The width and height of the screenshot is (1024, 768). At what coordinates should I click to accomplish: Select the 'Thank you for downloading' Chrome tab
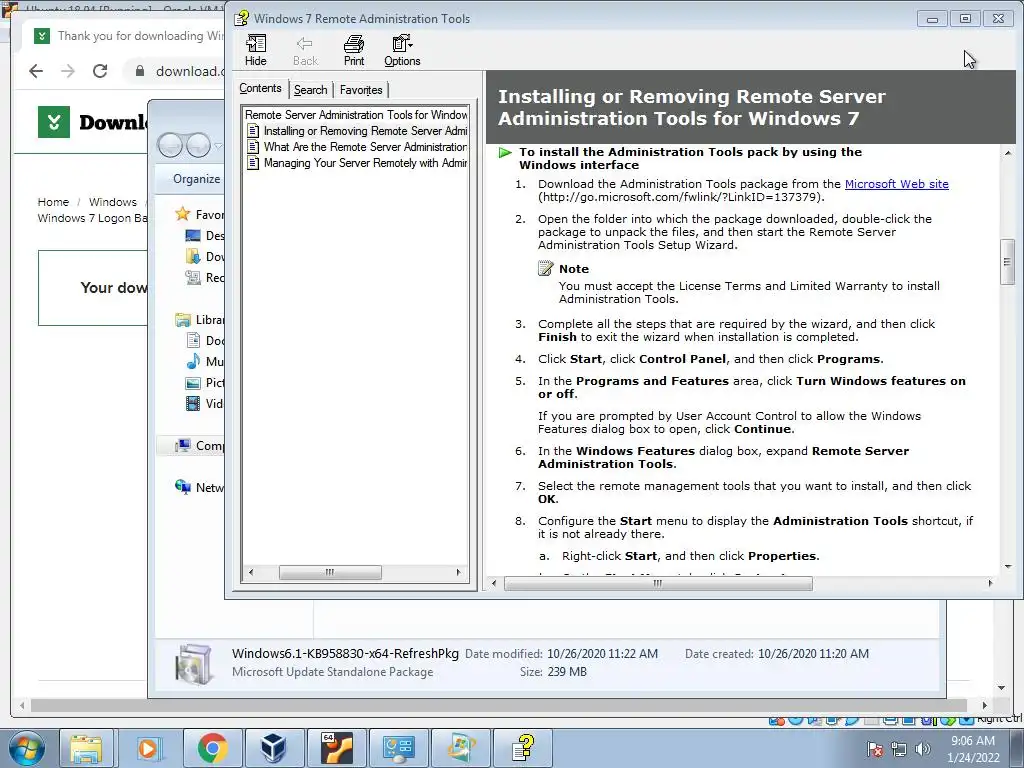[x=127, y=36]
